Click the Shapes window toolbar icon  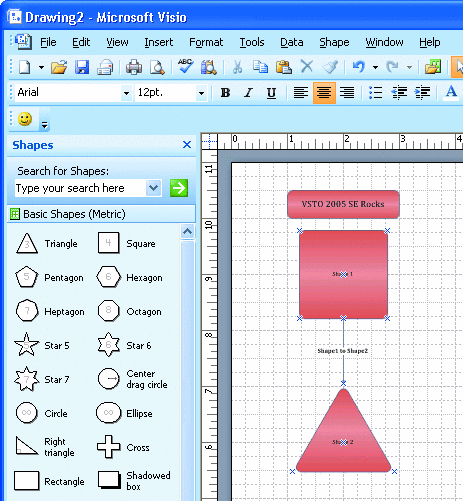point(433,67)
